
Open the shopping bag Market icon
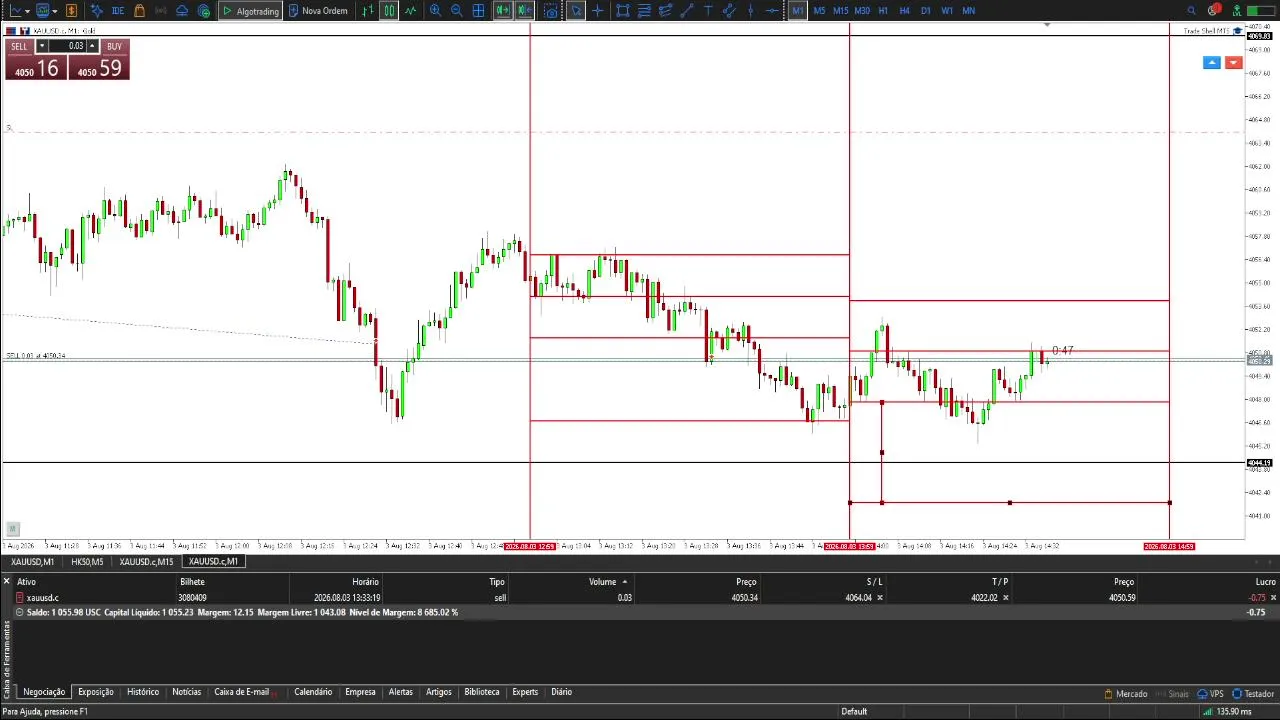(139, 10)
